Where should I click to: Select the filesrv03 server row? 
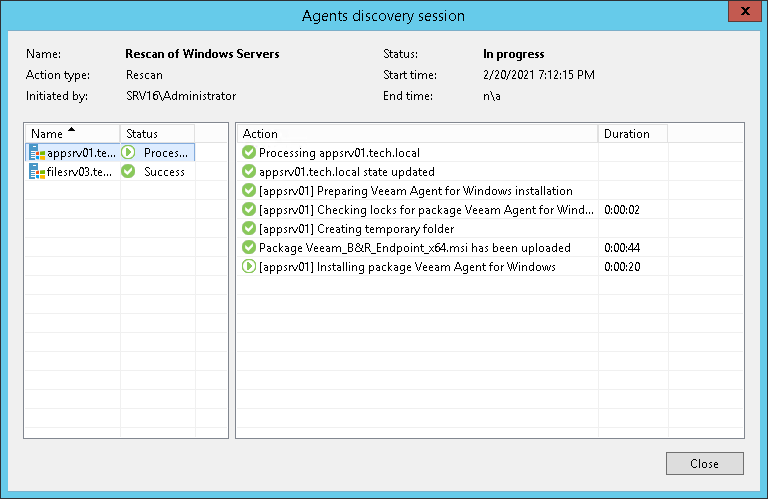(x=82, y=172)
